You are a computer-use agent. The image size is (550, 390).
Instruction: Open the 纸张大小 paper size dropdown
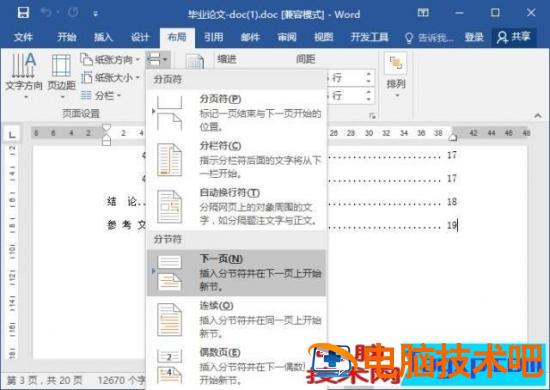[x=110, y=78]
